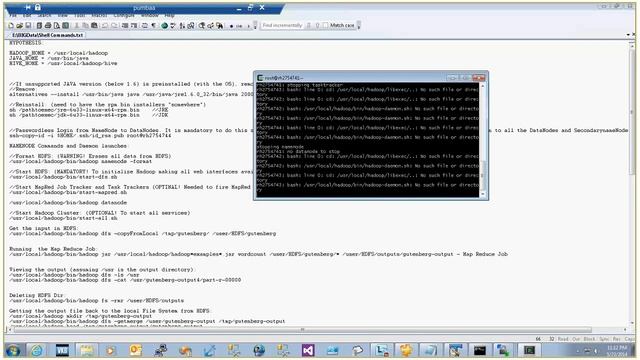Click the Print Preview page icon

click(56, 25)
